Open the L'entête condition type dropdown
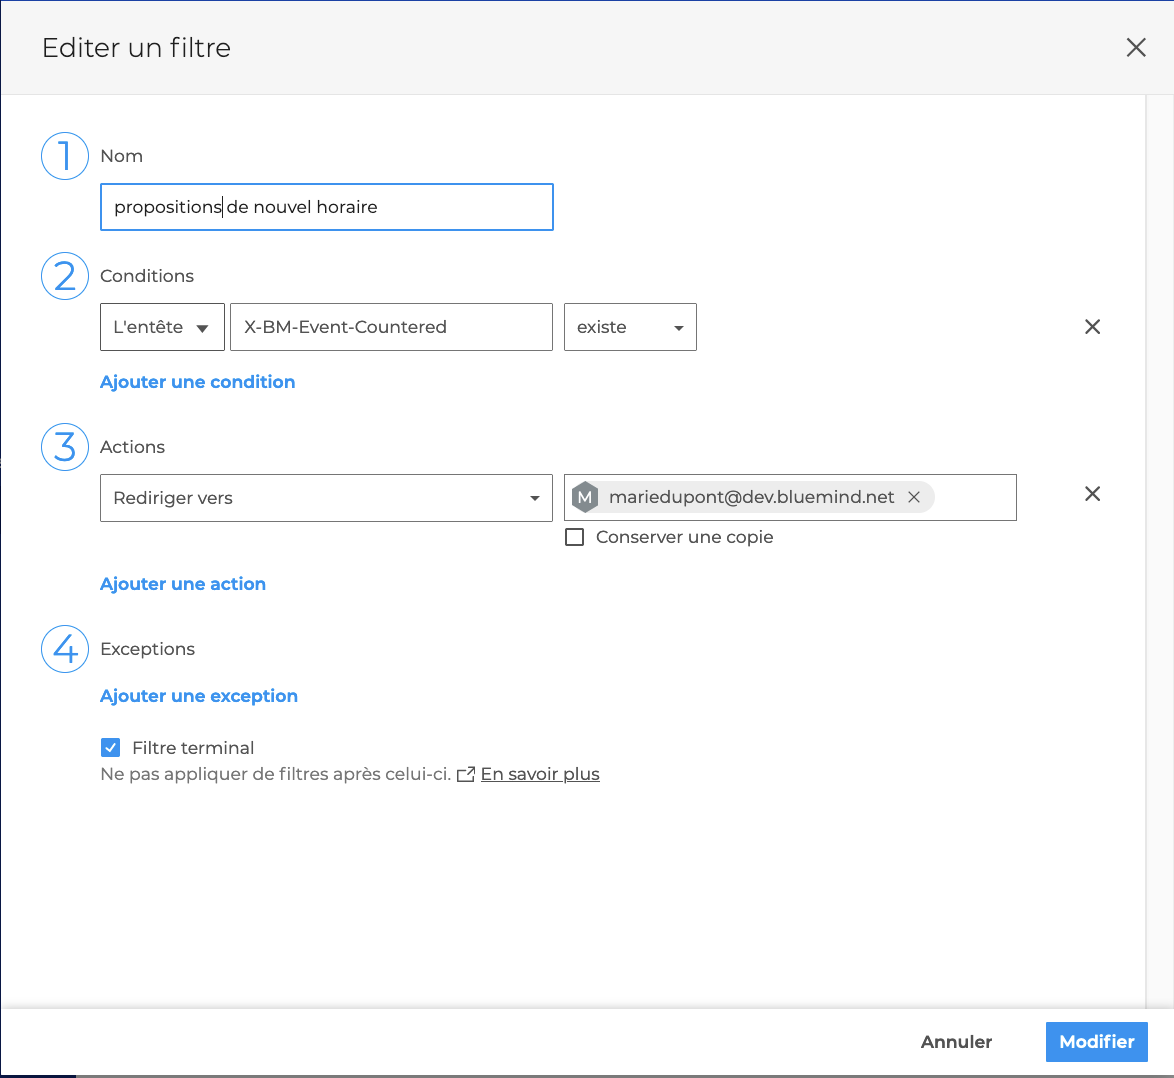 pyautogui.click(x=162, y=328)
